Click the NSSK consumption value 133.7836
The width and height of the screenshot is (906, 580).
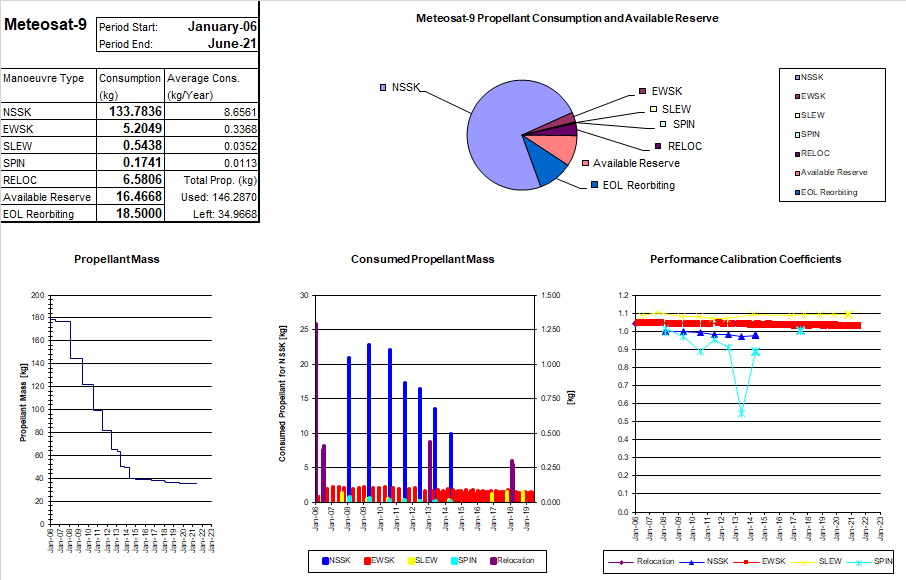pyautogui.click(x=135, y=111)
